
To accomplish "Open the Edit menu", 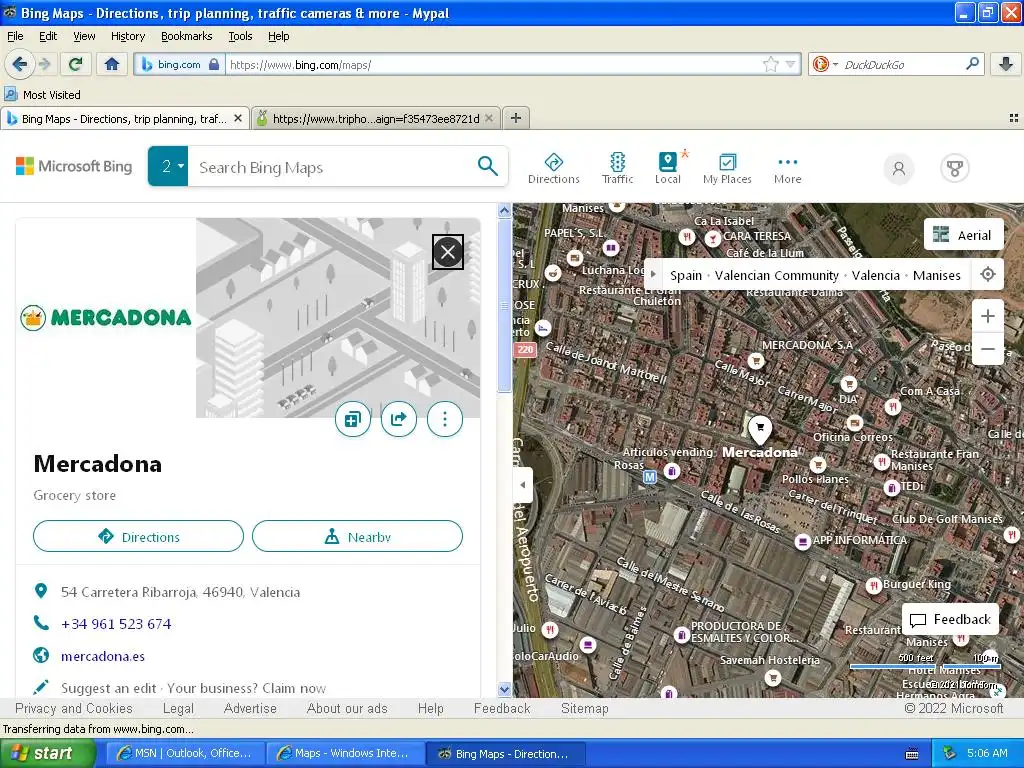I will click(48, 36).
